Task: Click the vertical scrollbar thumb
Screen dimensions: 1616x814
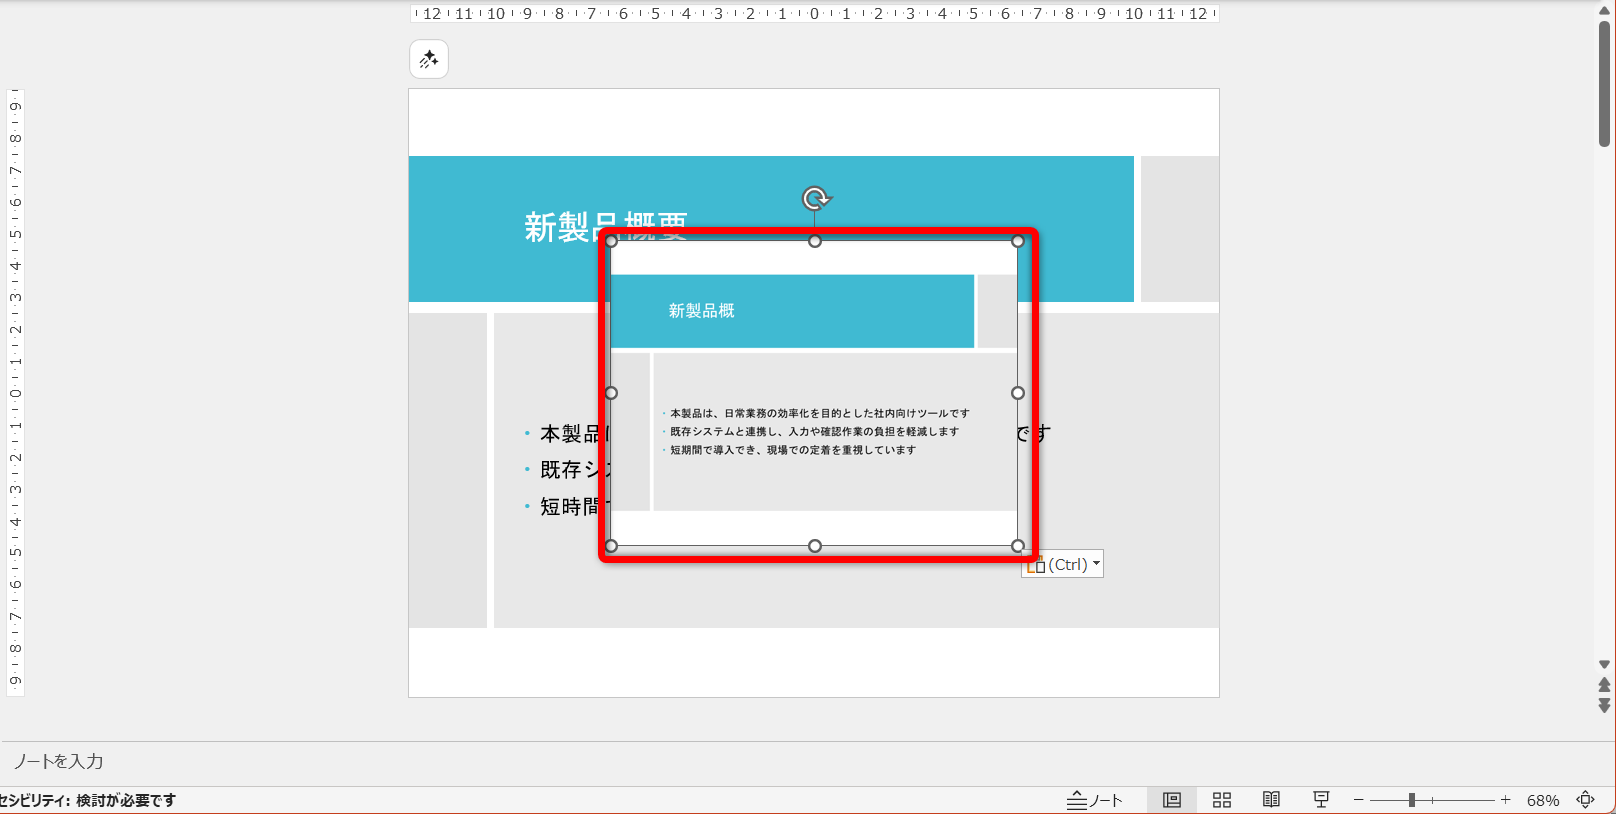Action: point(1604,82)
